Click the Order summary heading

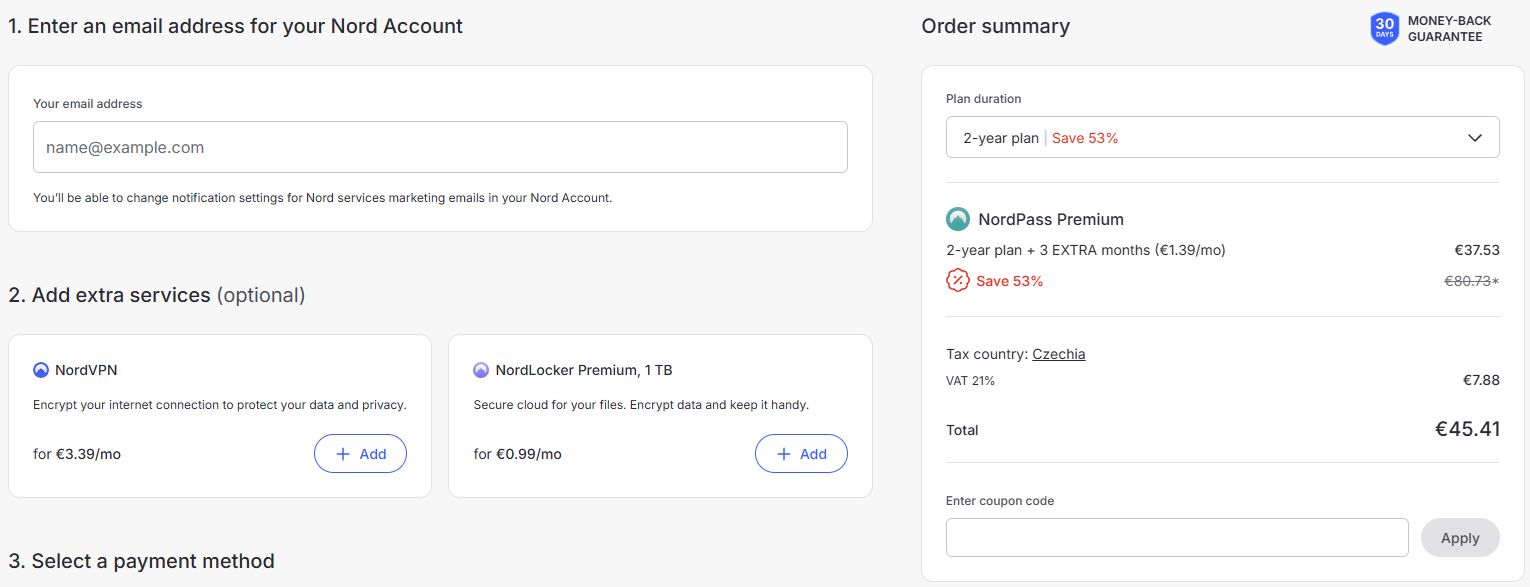(995, 26)
